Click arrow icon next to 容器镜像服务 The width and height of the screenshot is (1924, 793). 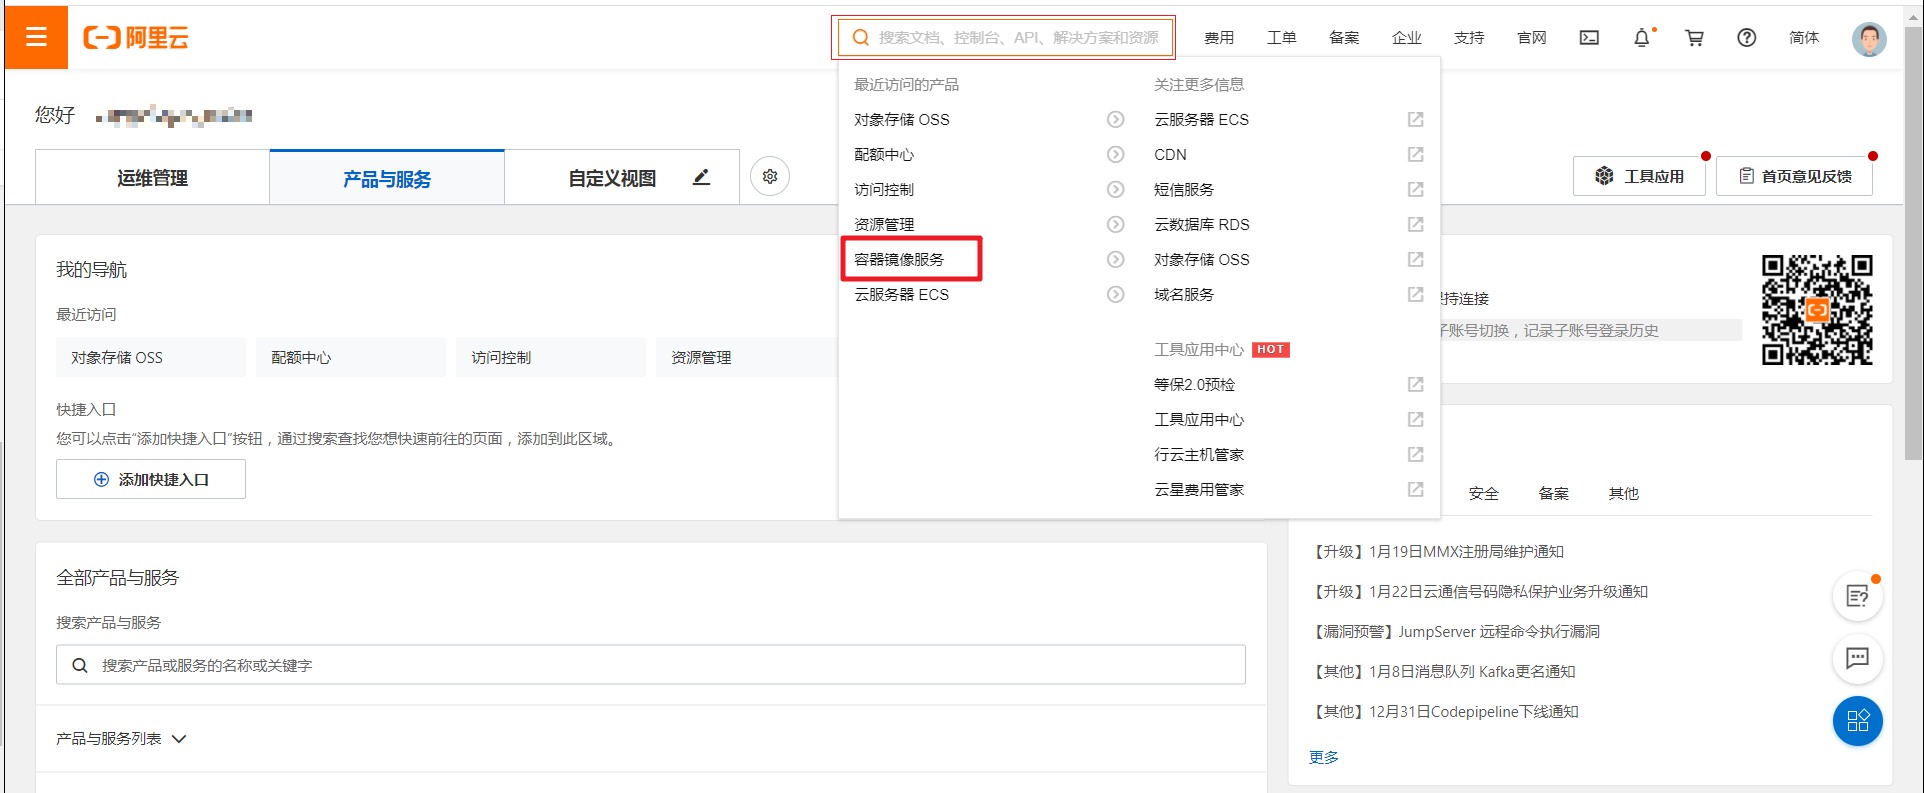(1115, 260)
